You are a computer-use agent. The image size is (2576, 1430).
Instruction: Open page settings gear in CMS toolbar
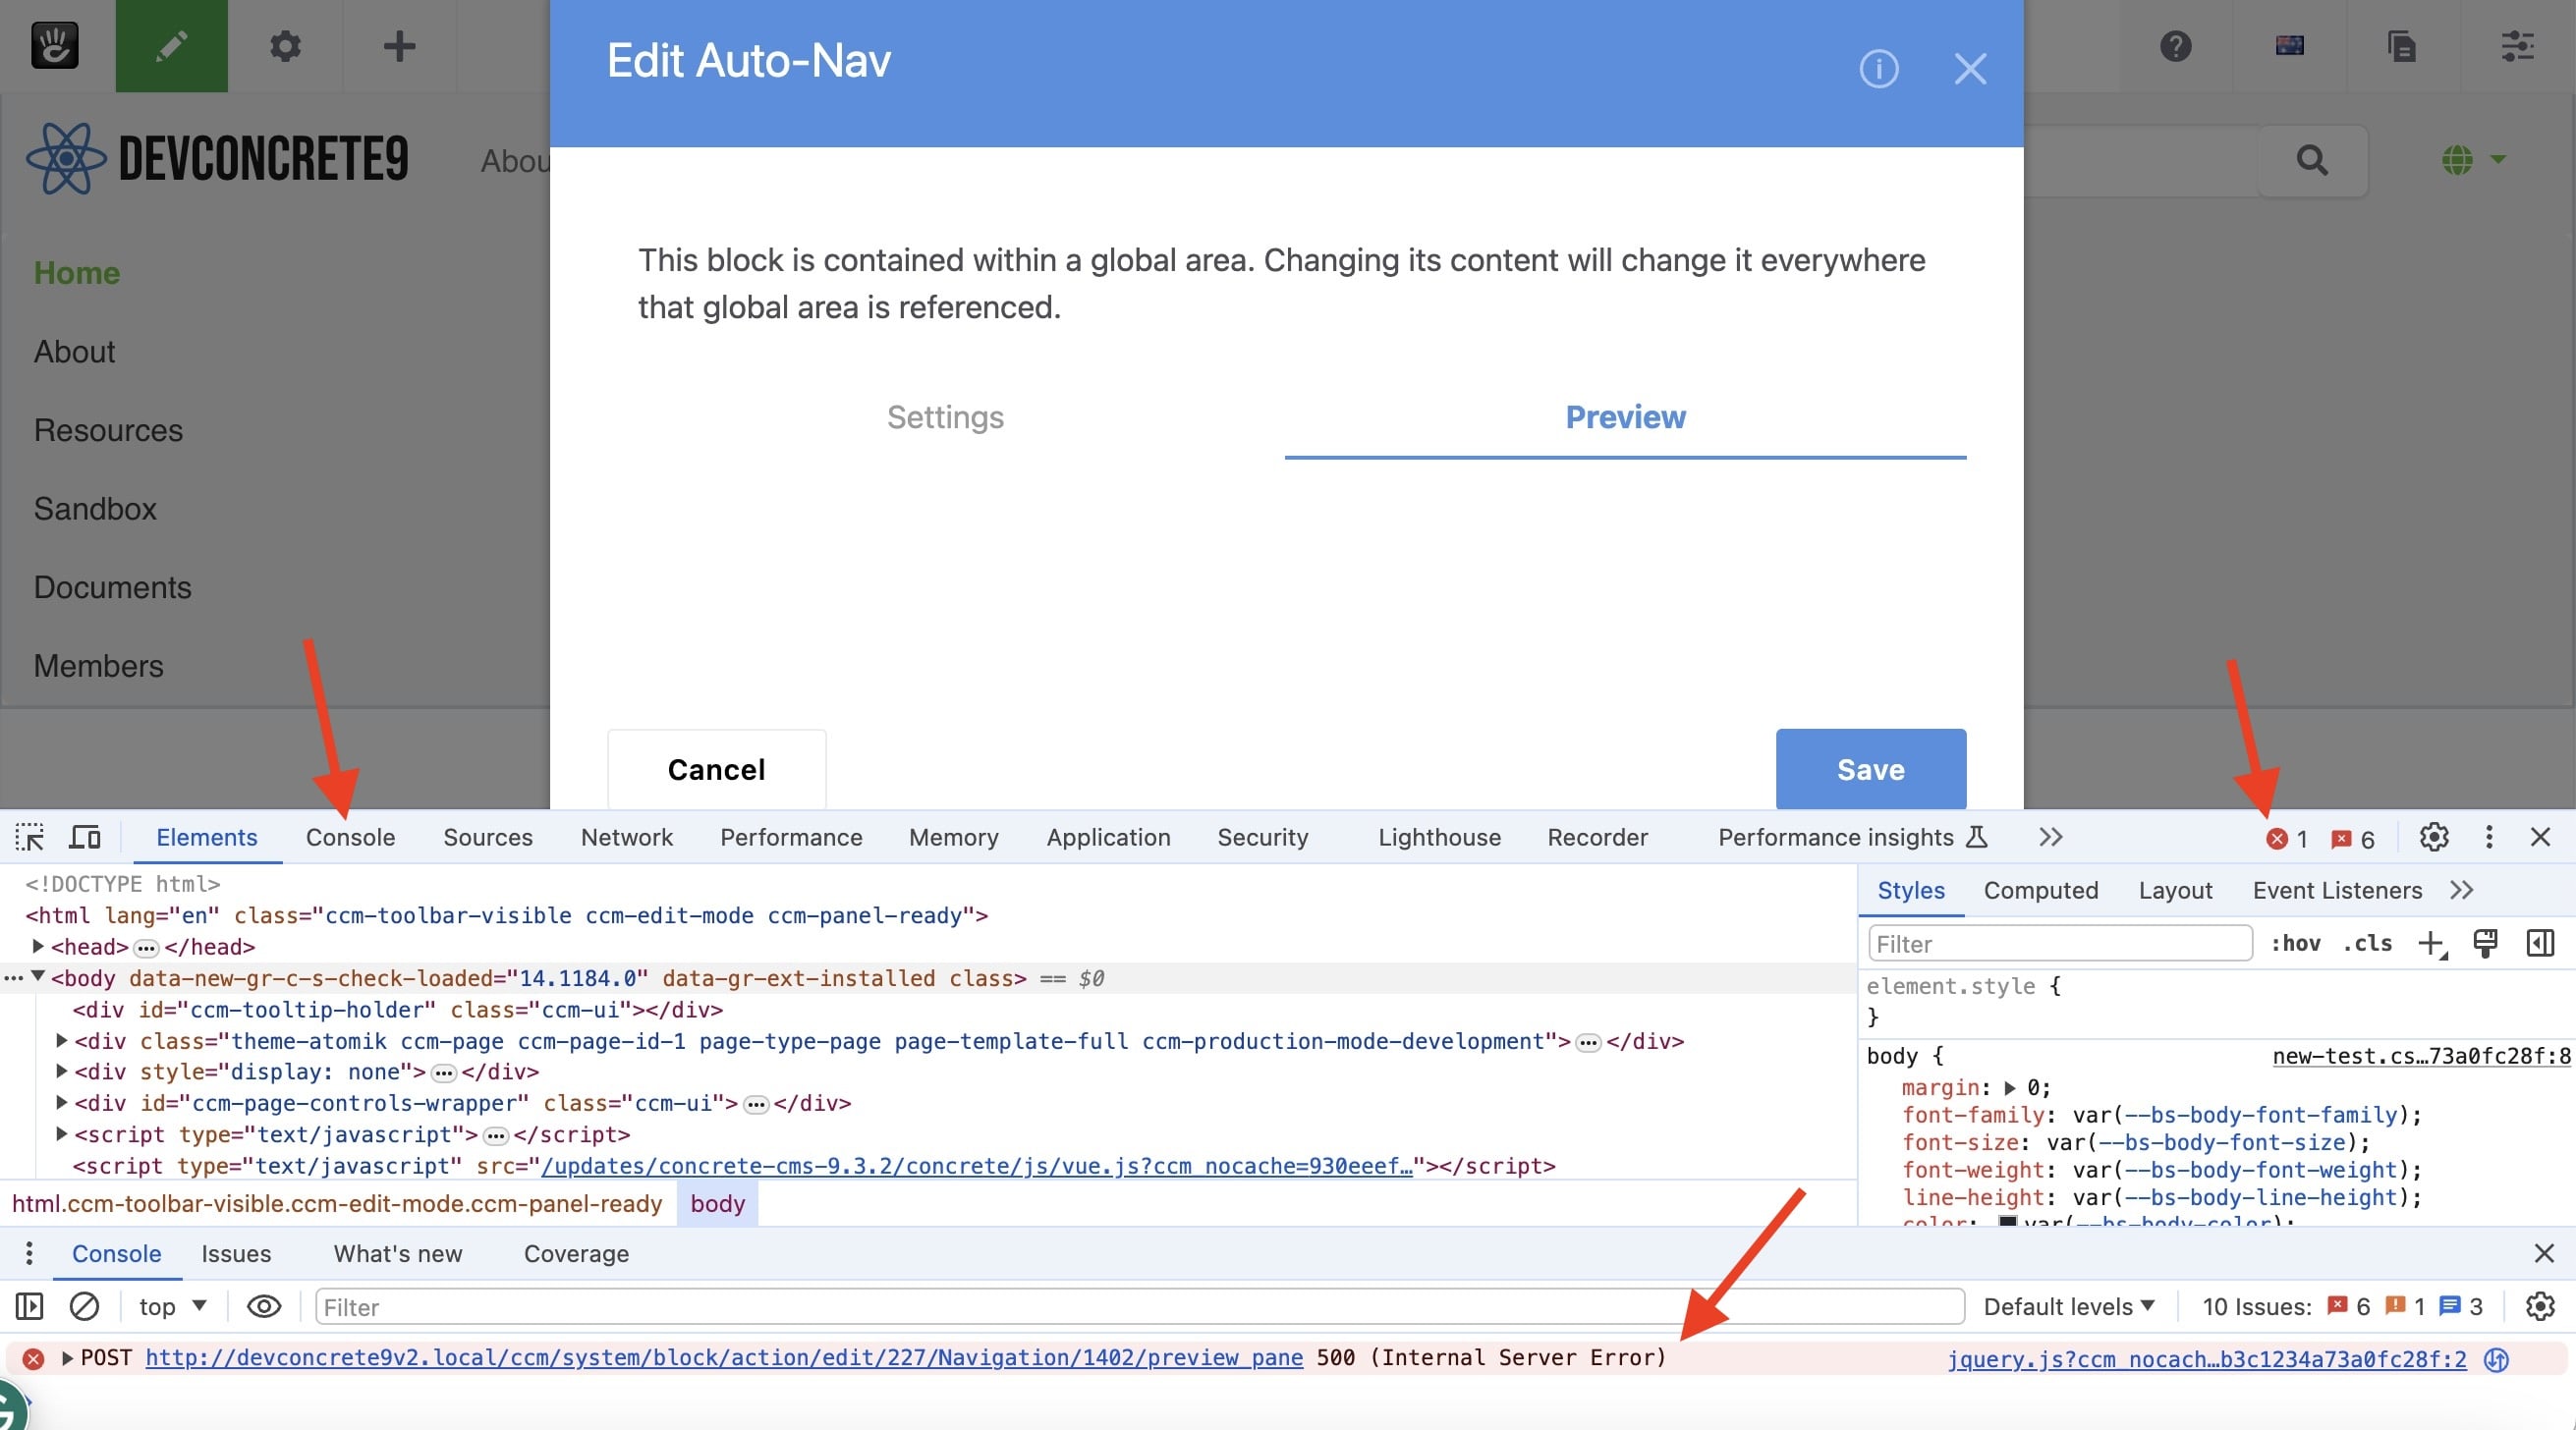pyautogui.click(x=285, y=46)
